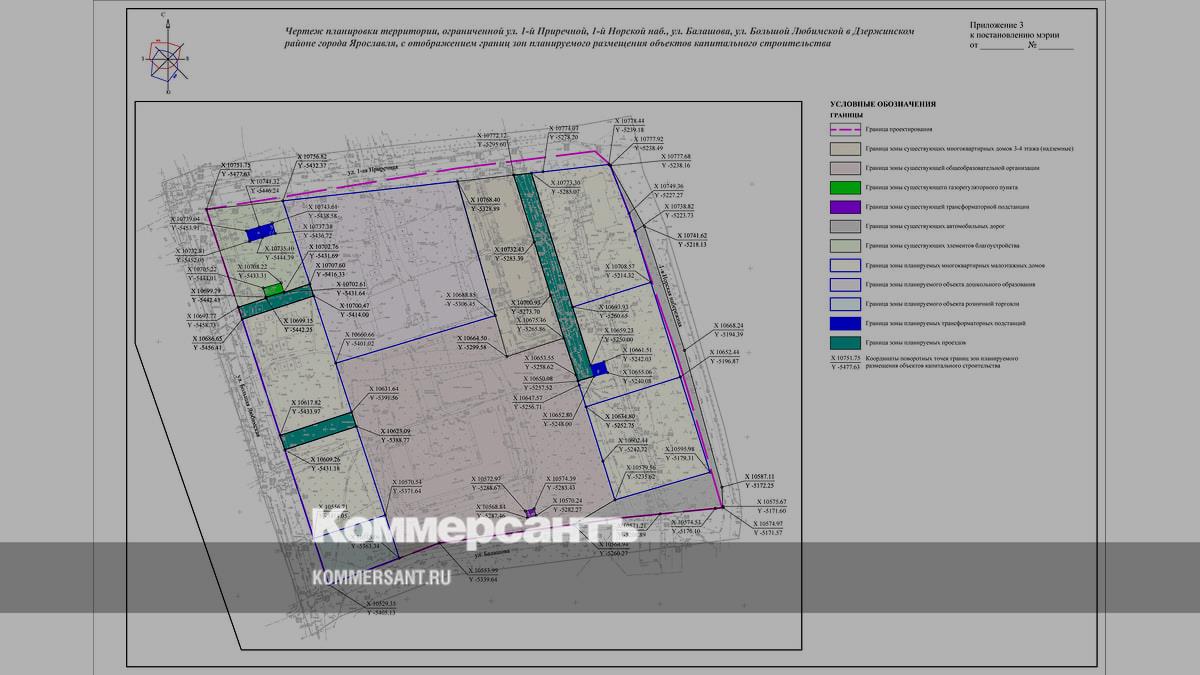Select the magenta dashed design boundary legend swatch
This screenshot has width=1200, height=675.
pos(844,130)
